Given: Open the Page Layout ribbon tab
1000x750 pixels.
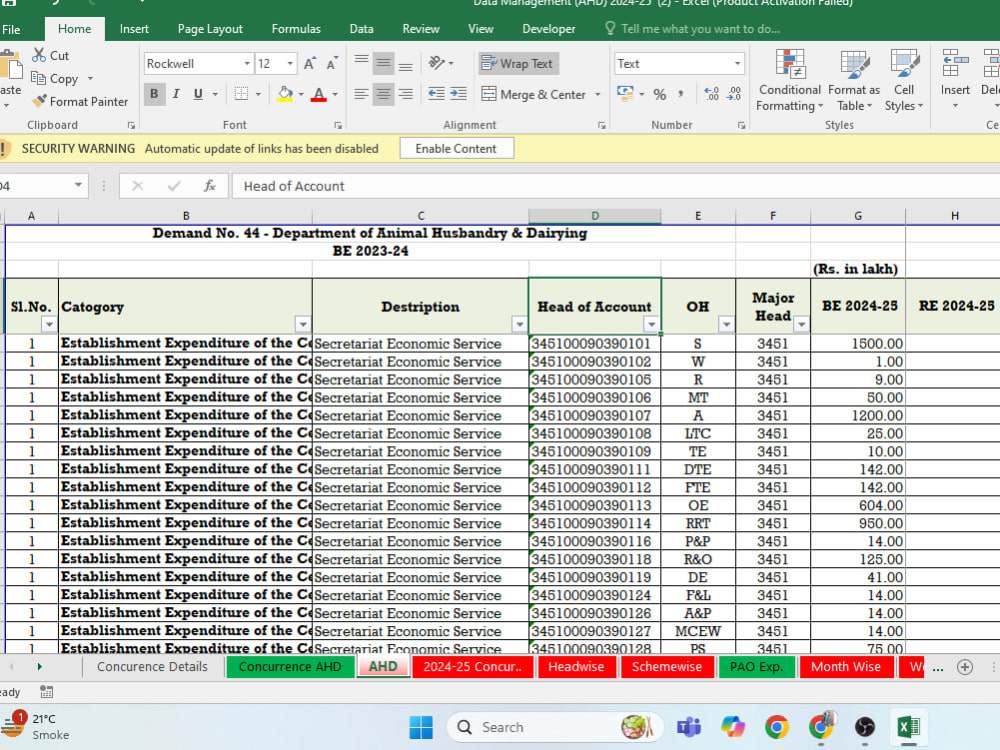Looking at the screenshot, I should click(210, 29).
